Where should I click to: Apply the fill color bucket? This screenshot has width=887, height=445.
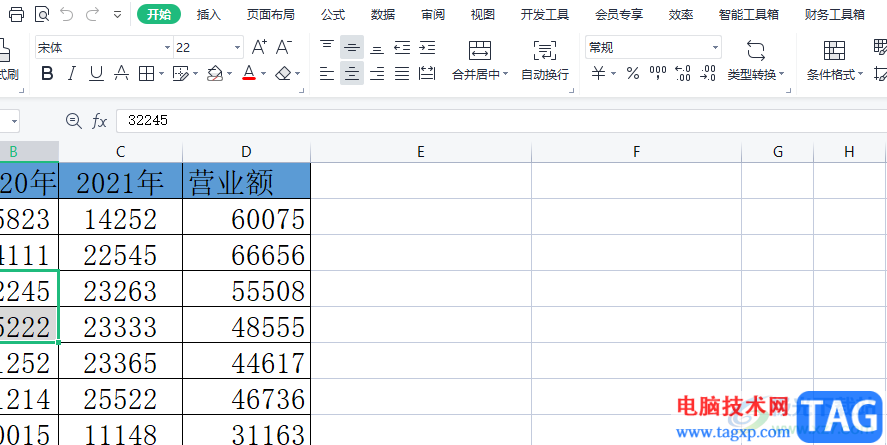pyautogui.click(x=215, y=74)
